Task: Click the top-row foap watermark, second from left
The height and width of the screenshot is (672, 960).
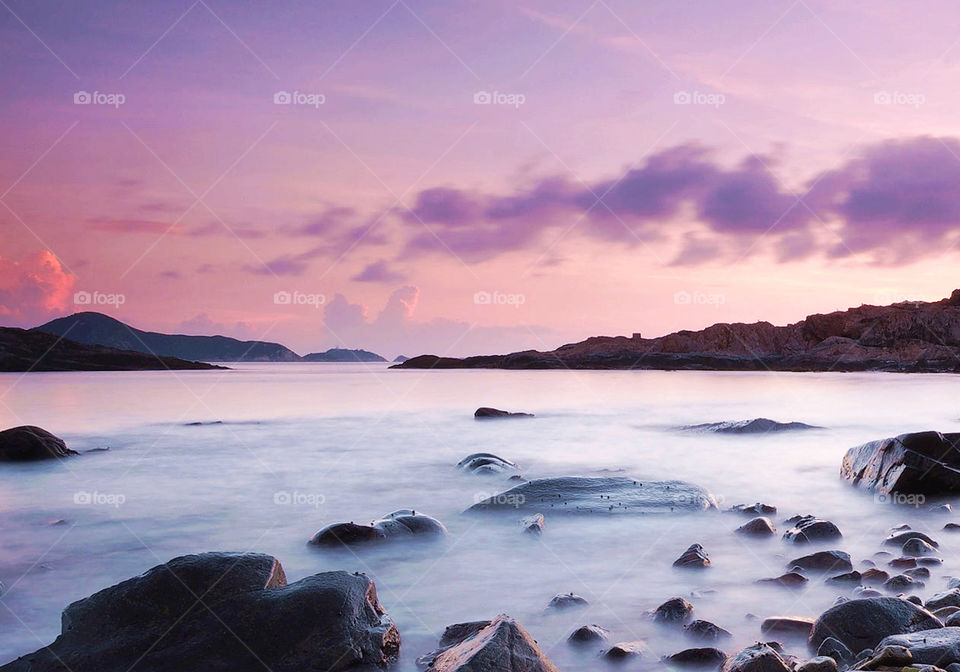Action: point(299,99)
